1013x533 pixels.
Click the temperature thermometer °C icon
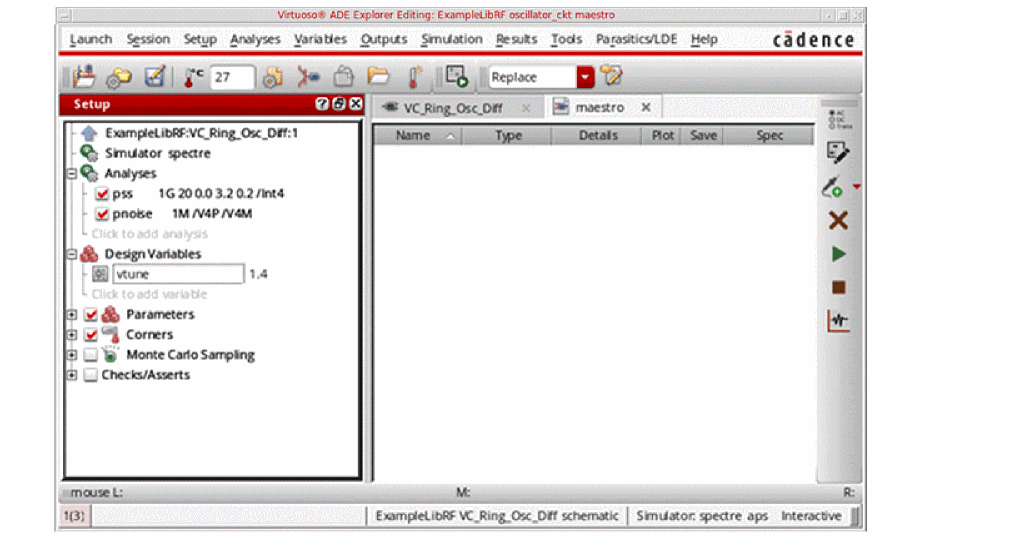[193, 77]
